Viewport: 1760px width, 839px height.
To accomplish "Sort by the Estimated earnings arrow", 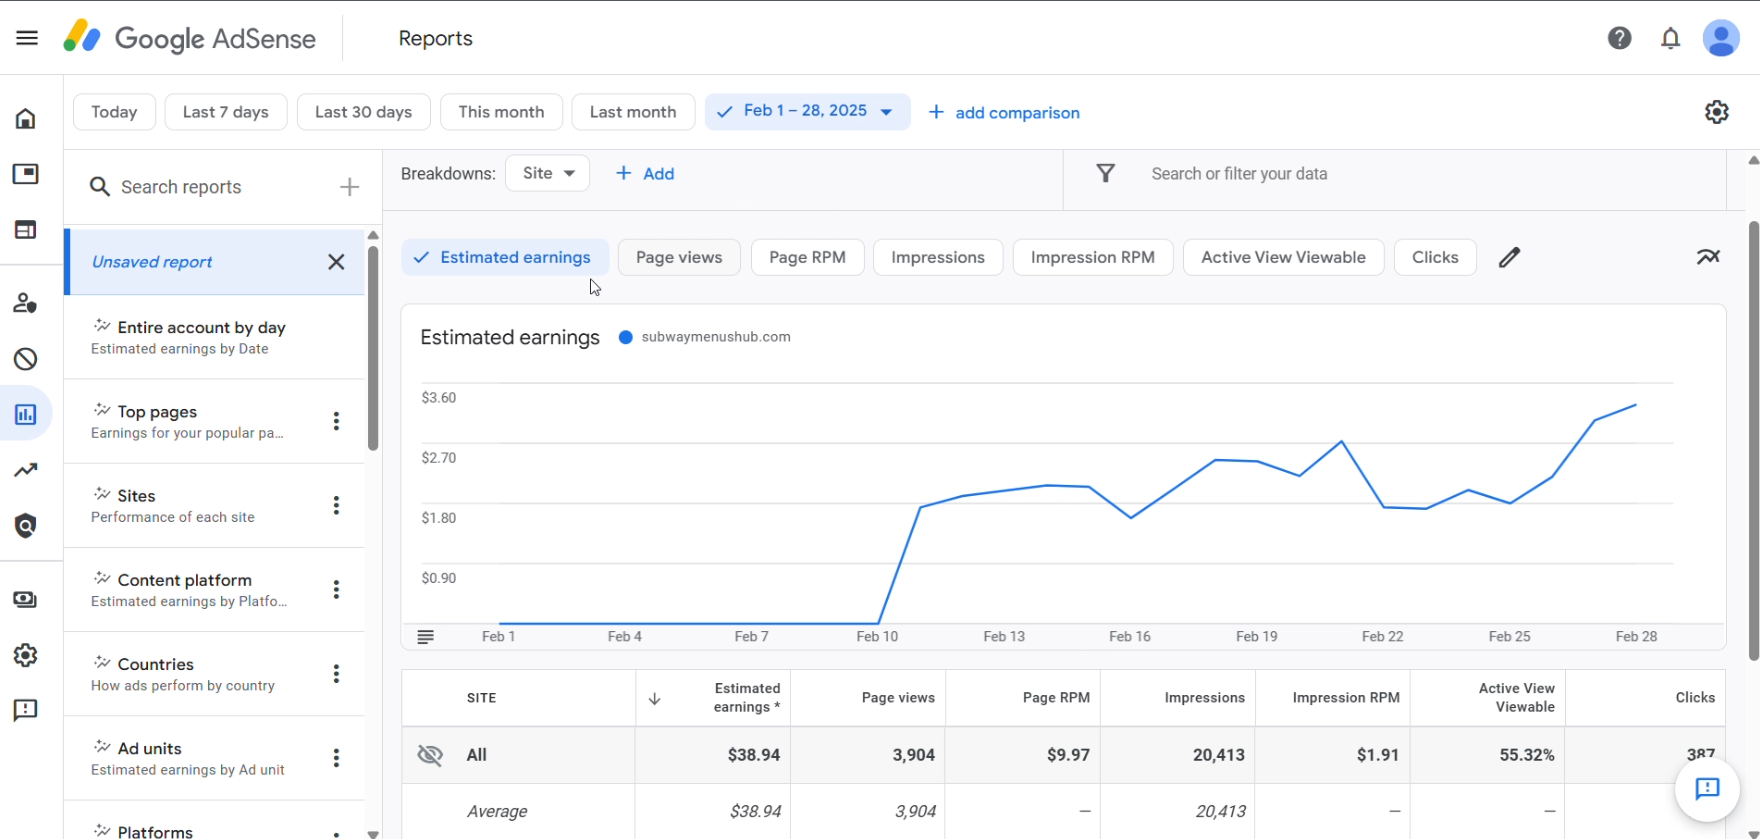I will 655,698.
